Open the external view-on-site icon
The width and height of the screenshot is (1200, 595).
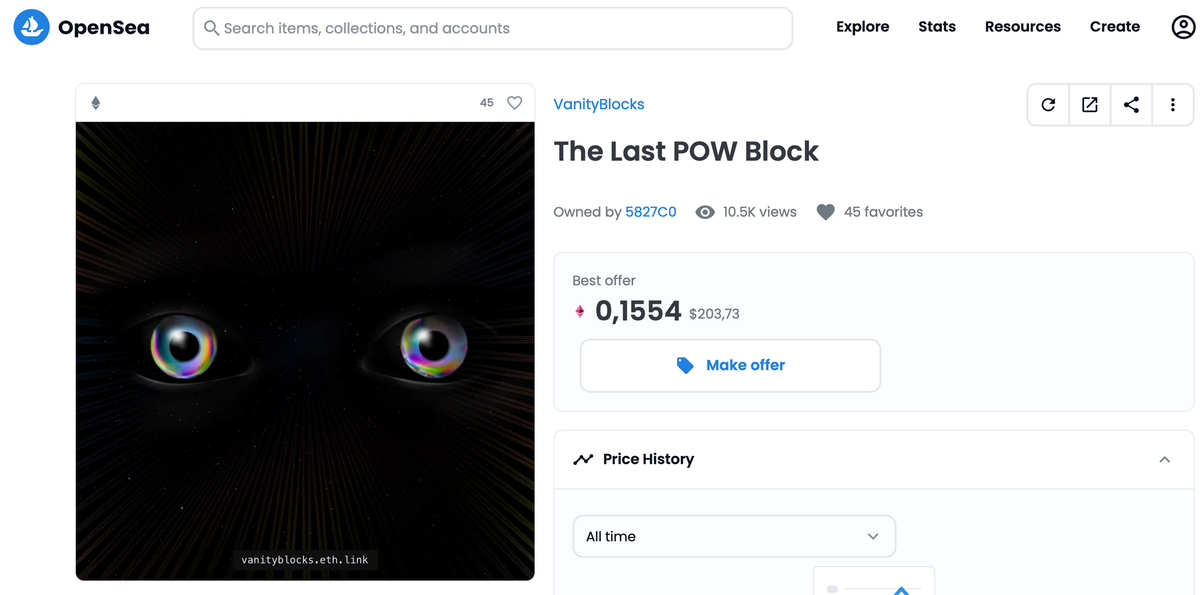pyautogui.click(x=1090, y=105)
